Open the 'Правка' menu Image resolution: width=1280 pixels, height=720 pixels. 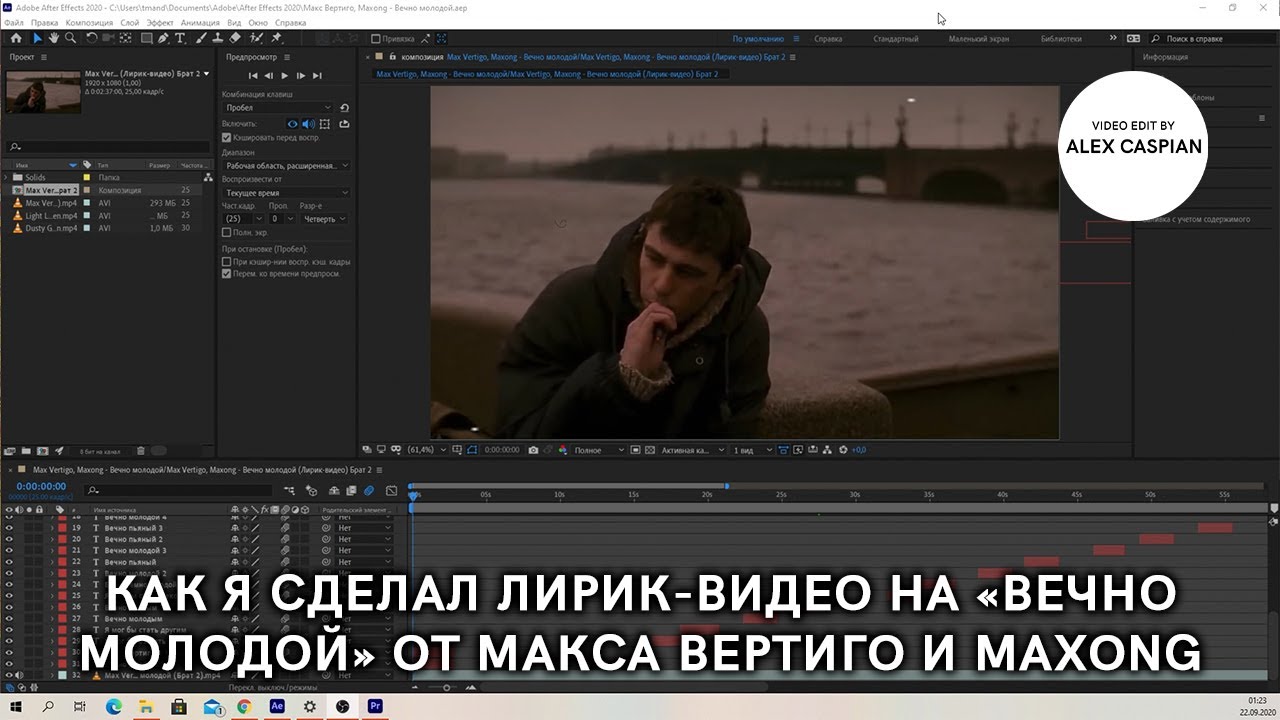[44, 22]
